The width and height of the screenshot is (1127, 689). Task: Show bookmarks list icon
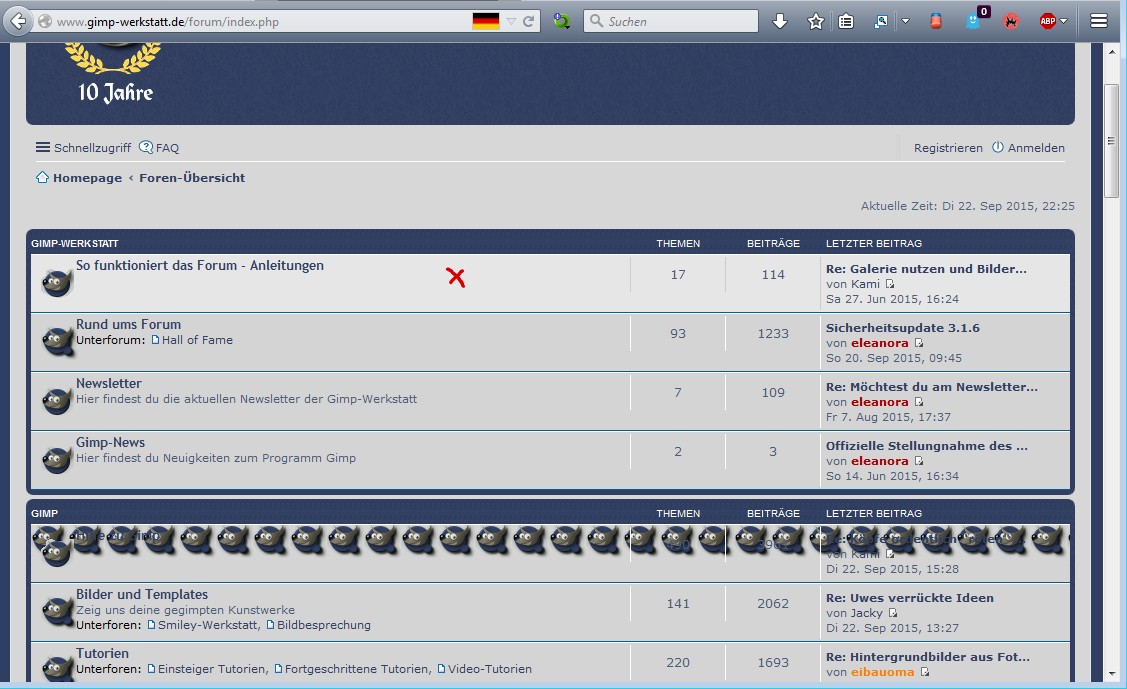click(x=846, y=22)
